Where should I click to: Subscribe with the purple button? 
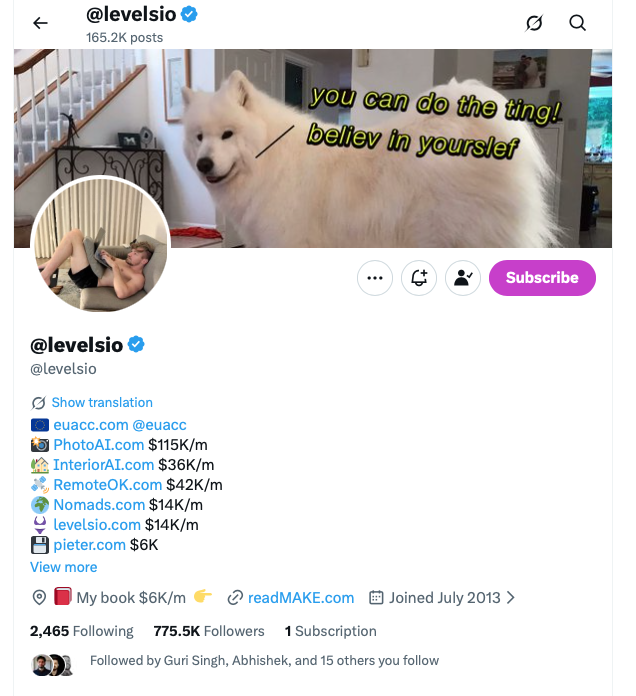[542, 278]
